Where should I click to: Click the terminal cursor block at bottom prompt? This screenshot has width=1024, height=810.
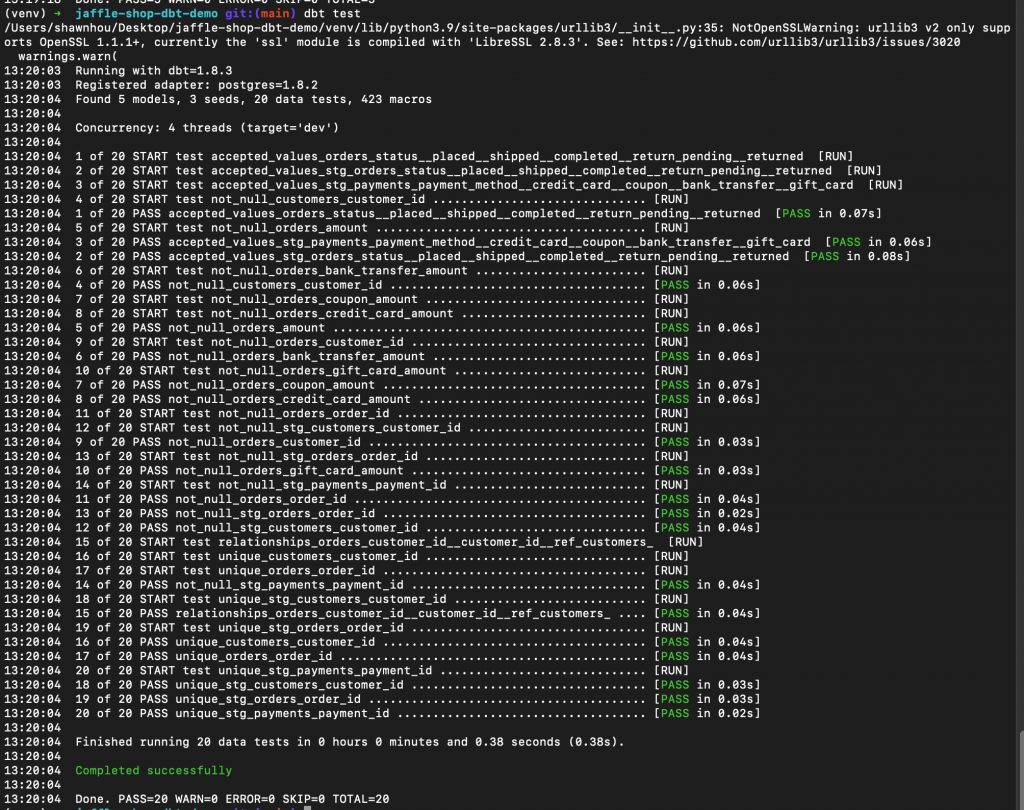coord(307,808)
